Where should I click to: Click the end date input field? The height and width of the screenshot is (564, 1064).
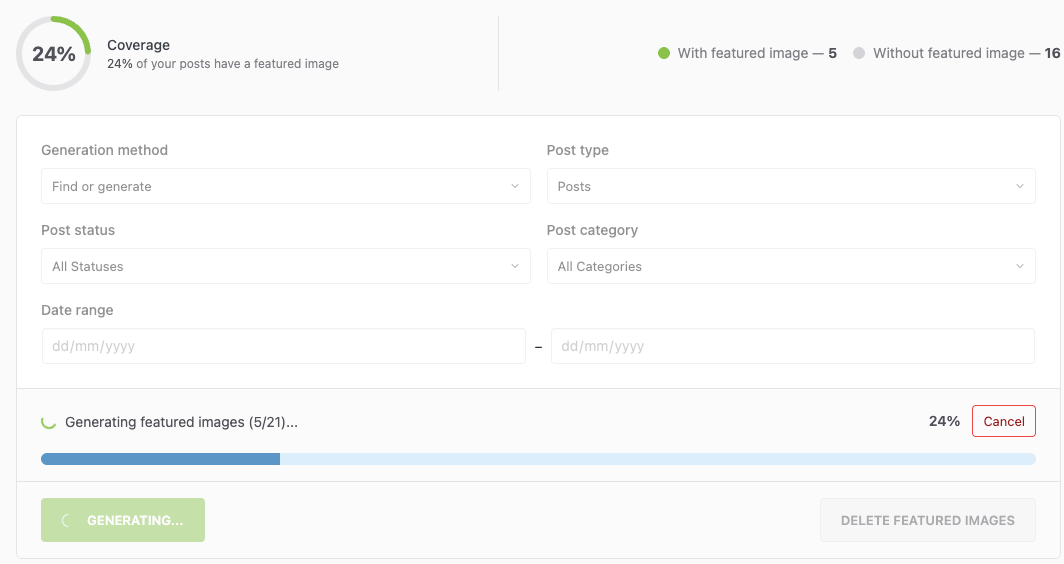point(792,346)
